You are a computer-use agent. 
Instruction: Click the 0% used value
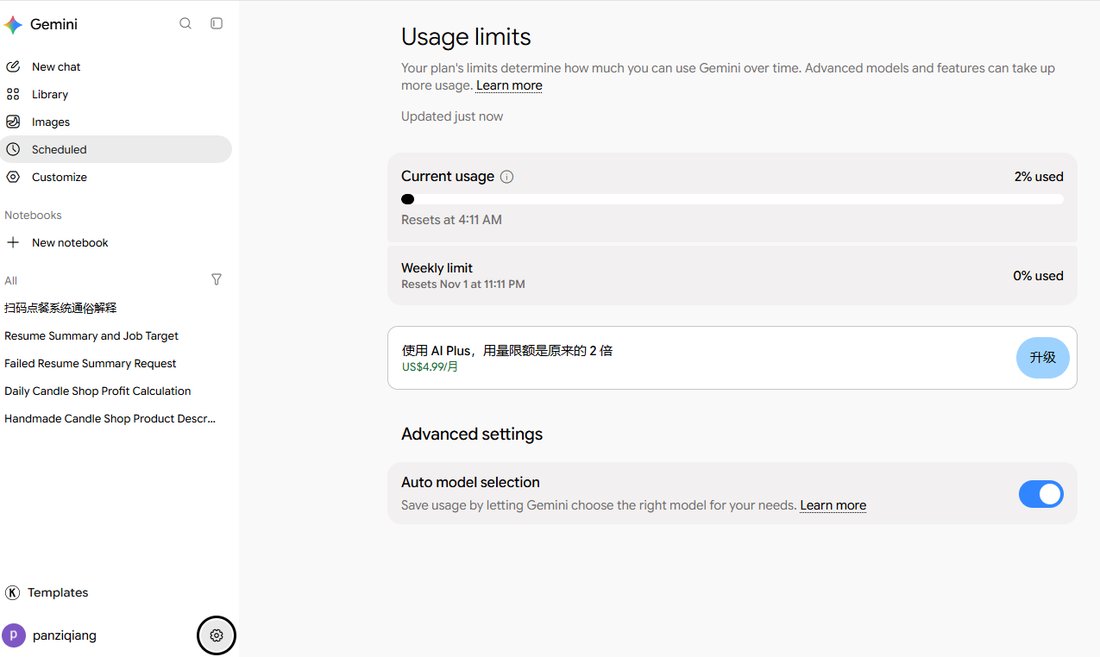pos(1038,276)
